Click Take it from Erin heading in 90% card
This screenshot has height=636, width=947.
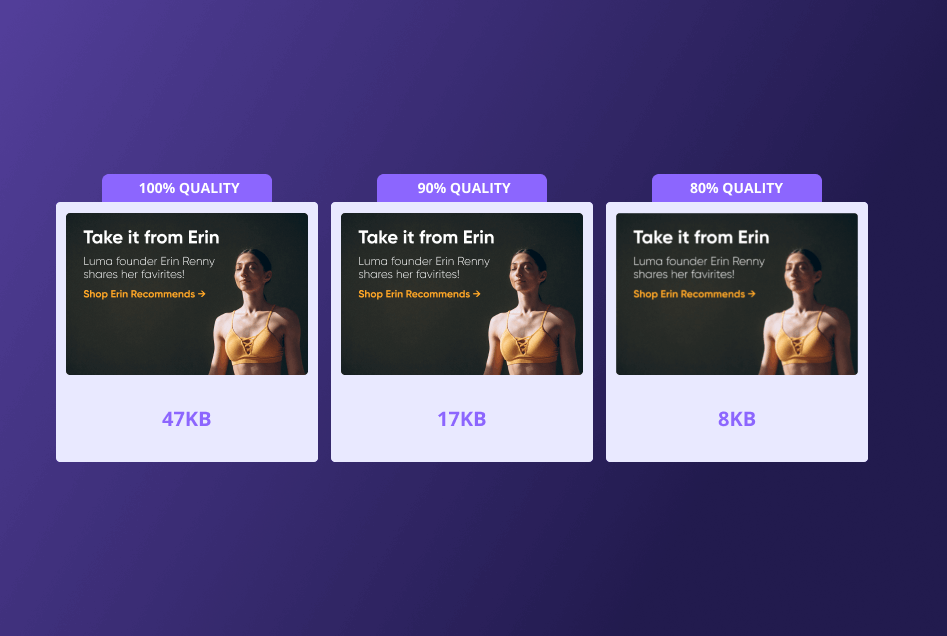click(x=426, y=237)
